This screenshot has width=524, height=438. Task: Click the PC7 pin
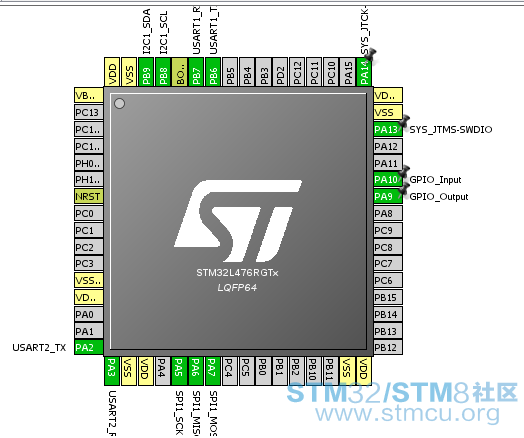pos(388,263)
